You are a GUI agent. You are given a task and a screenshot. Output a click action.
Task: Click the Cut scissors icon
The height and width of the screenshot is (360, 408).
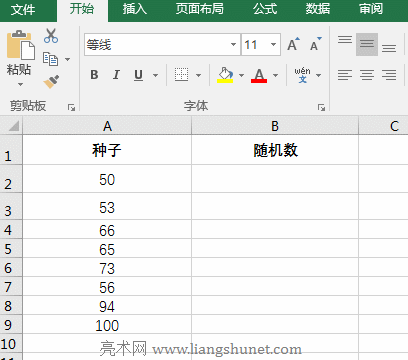(51, 36)
